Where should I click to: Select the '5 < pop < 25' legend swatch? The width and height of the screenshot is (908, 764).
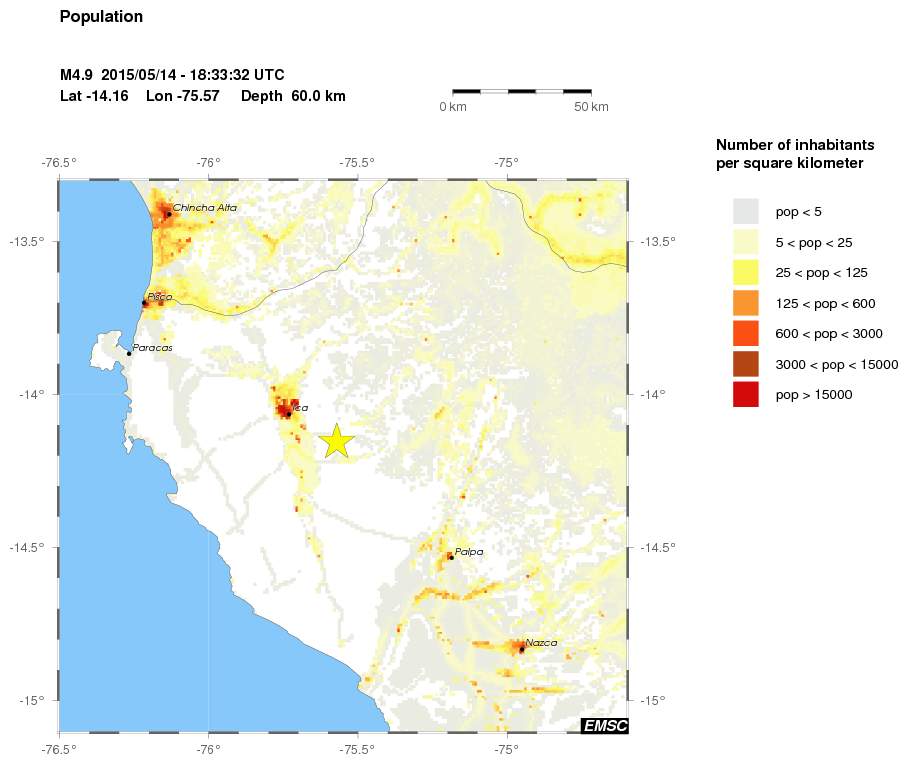click(746, 242)
